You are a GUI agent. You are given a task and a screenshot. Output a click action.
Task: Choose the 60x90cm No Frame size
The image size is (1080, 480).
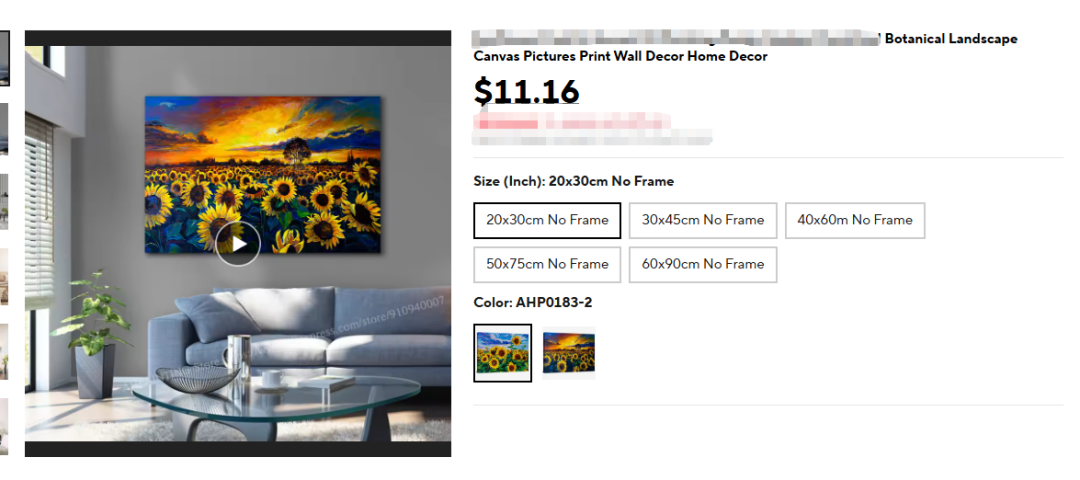703,264
